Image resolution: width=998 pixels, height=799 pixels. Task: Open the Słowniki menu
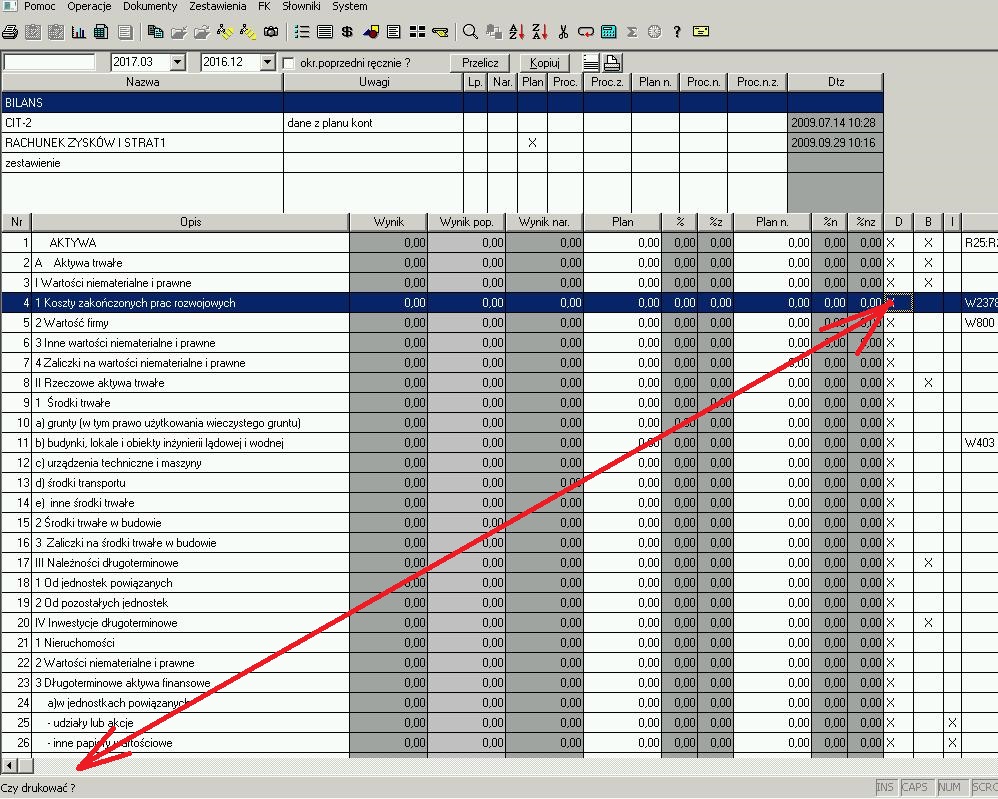(301, 6)
